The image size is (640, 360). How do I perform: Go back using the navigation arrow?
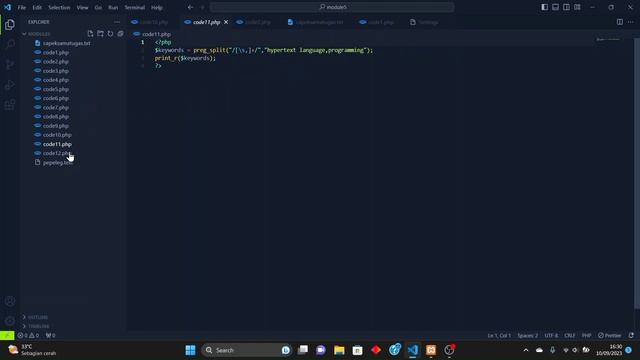point(190,7)
